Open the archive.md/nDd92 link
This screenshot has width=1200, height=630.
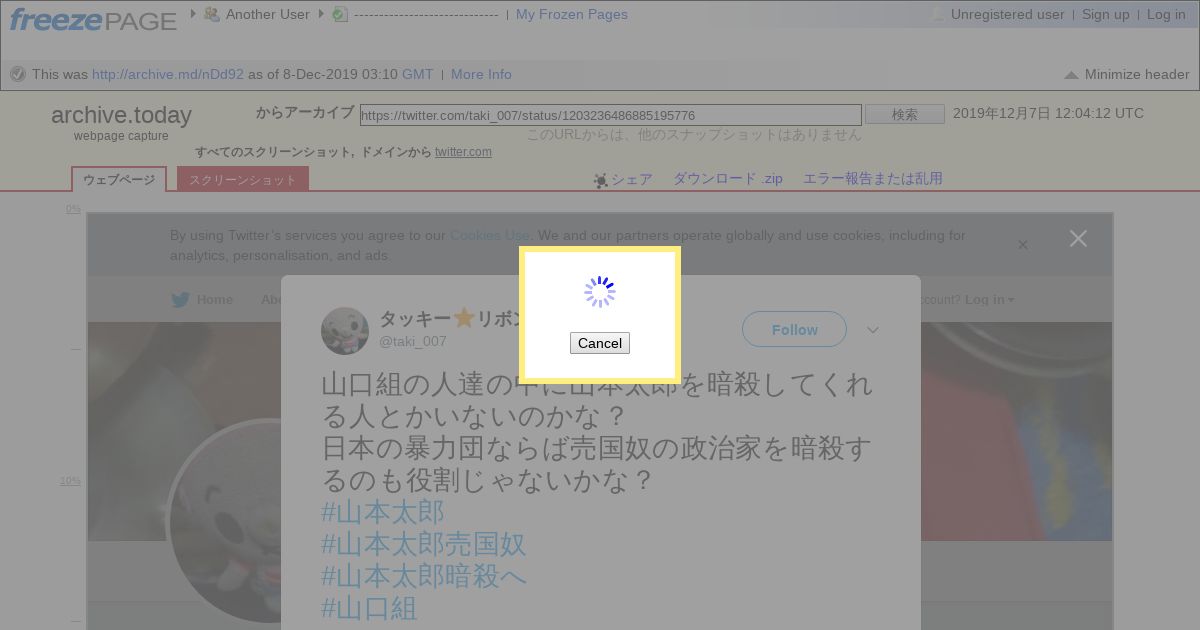pyautogui.click(x=168, y=74)
